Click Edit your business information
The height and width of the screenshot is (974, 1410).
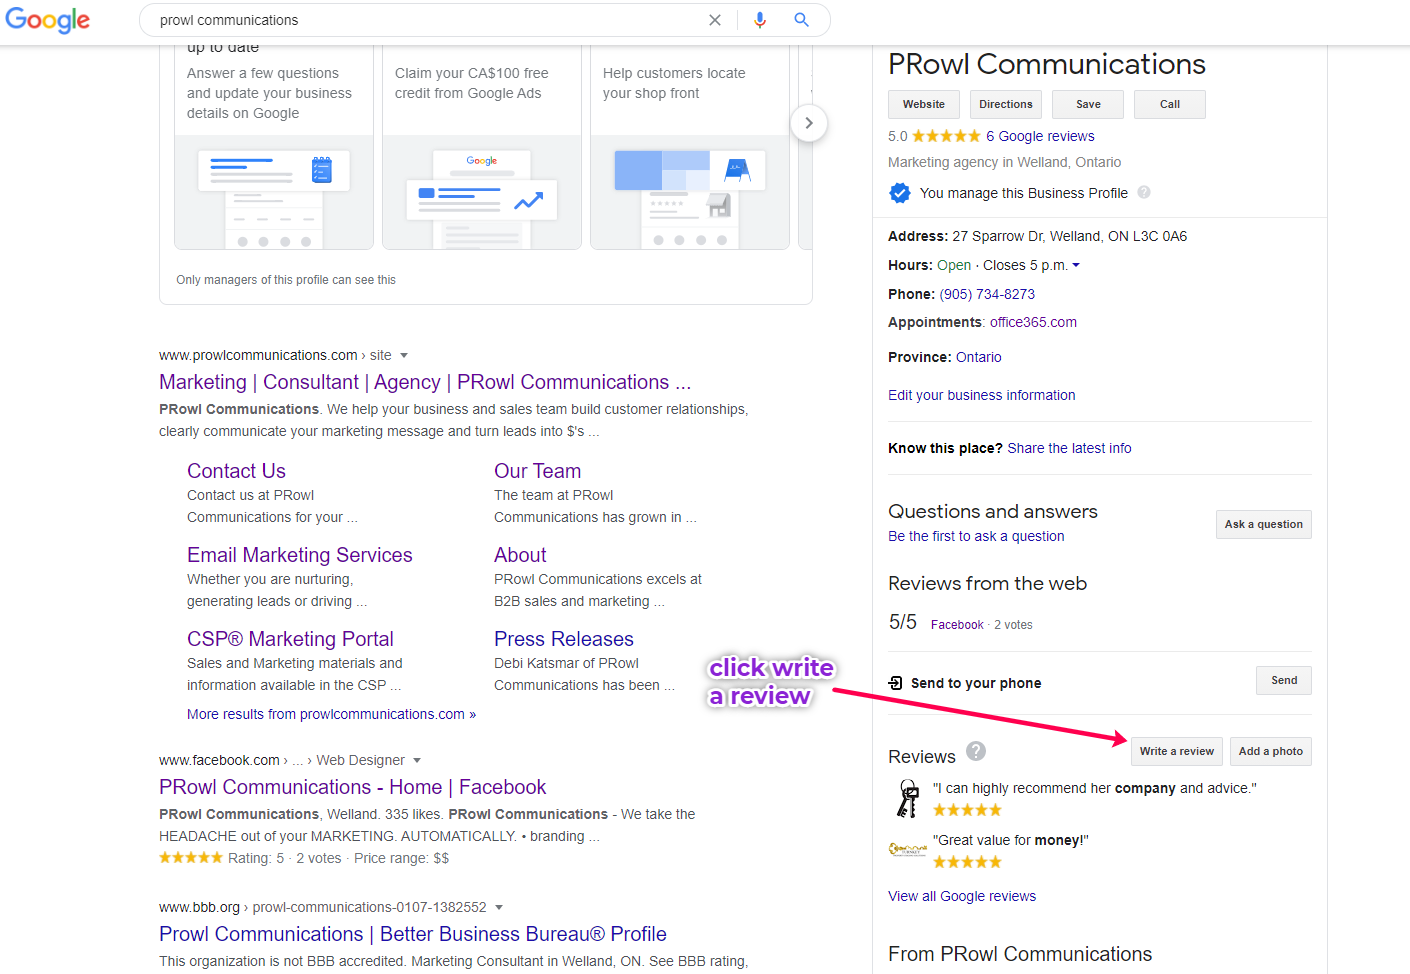pyautogui.click(x=982, y=395)
